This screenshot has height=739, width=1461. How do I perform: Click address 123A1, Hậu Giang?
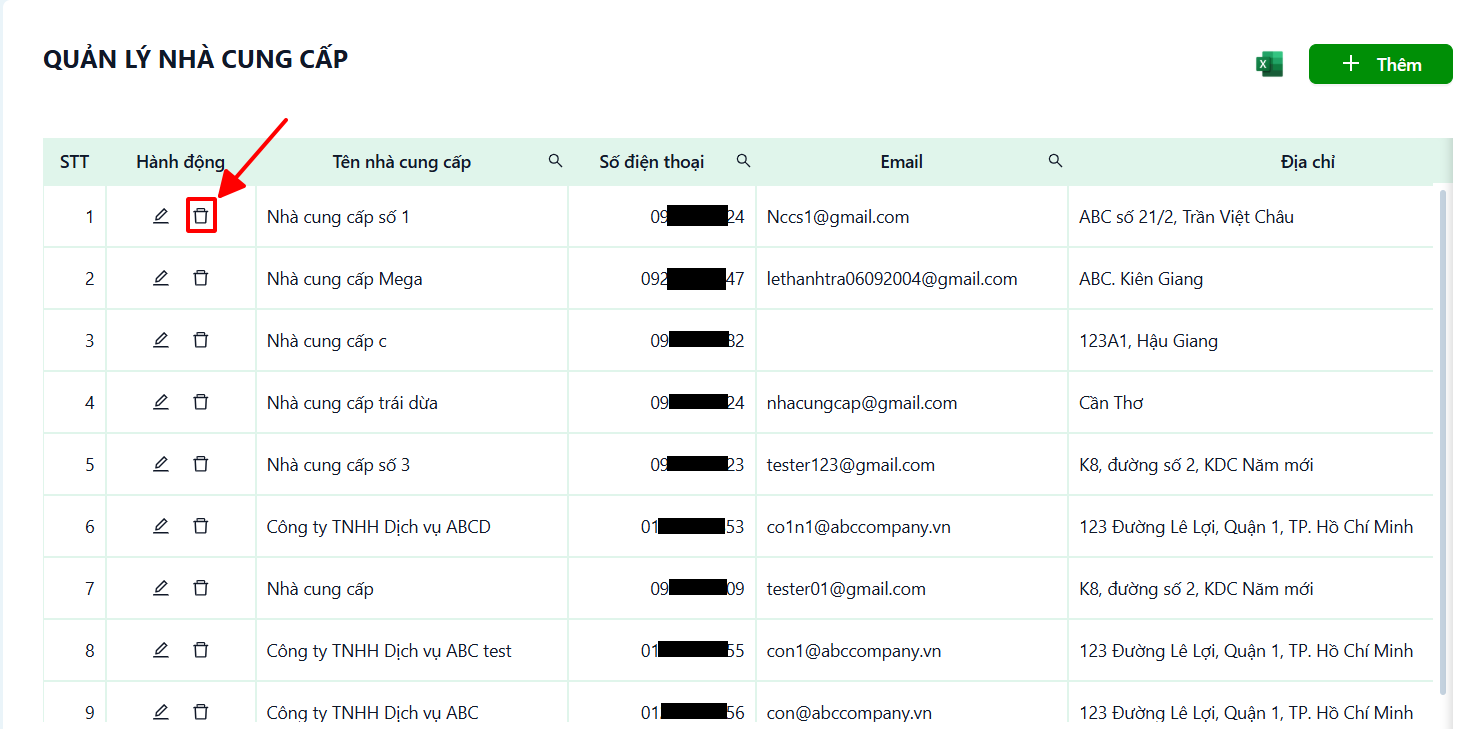pyautogui.click(x=1149, y=341)
